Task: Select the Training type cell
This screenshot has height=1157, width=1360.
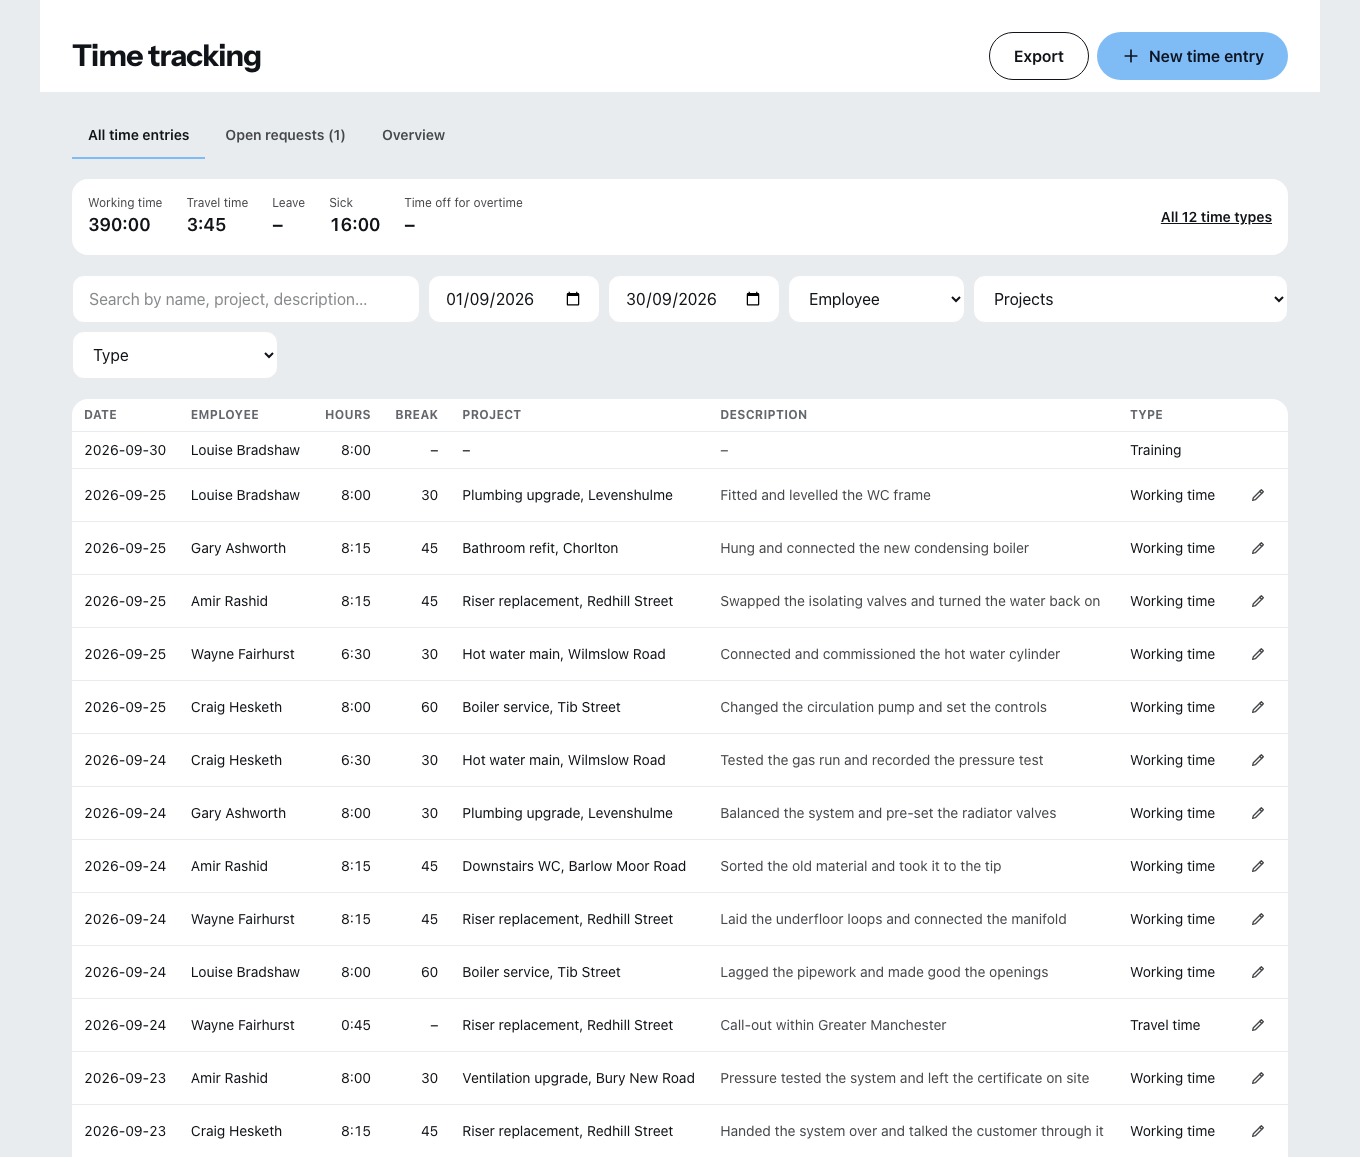Action: tap(1155, 450)
